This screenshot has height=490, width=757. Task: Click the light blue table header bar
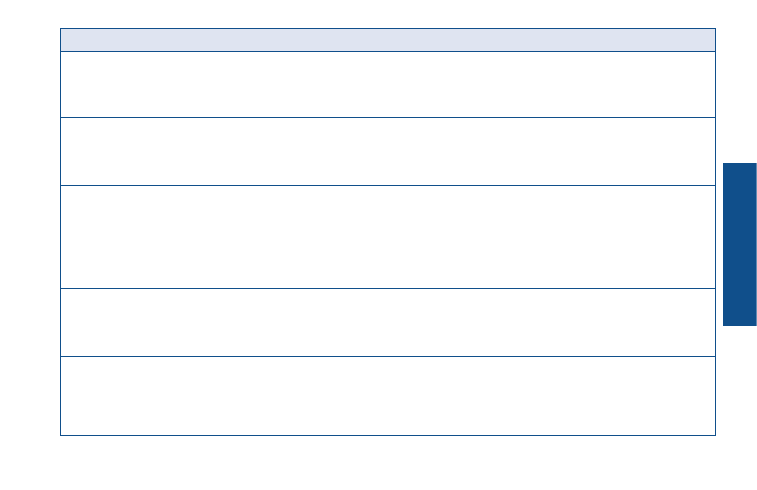[x=388, y=40]
